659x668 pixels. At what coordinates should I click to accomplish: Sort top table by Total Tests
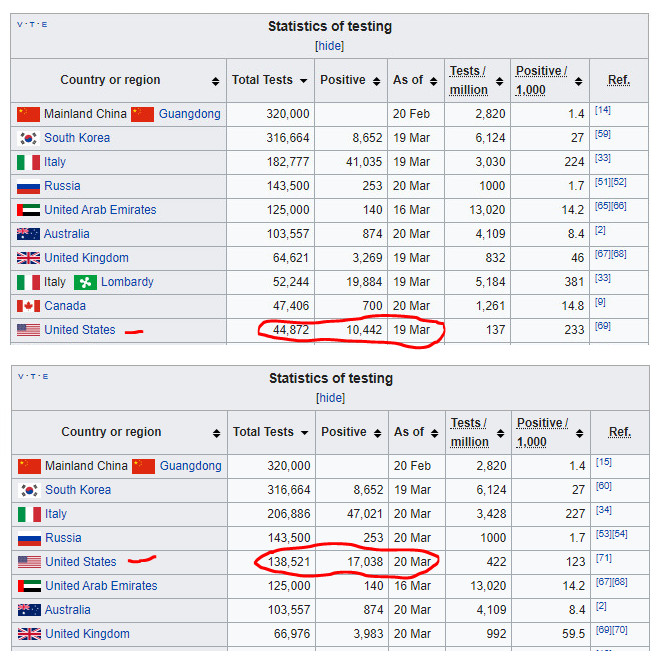(x=303, y=81)
